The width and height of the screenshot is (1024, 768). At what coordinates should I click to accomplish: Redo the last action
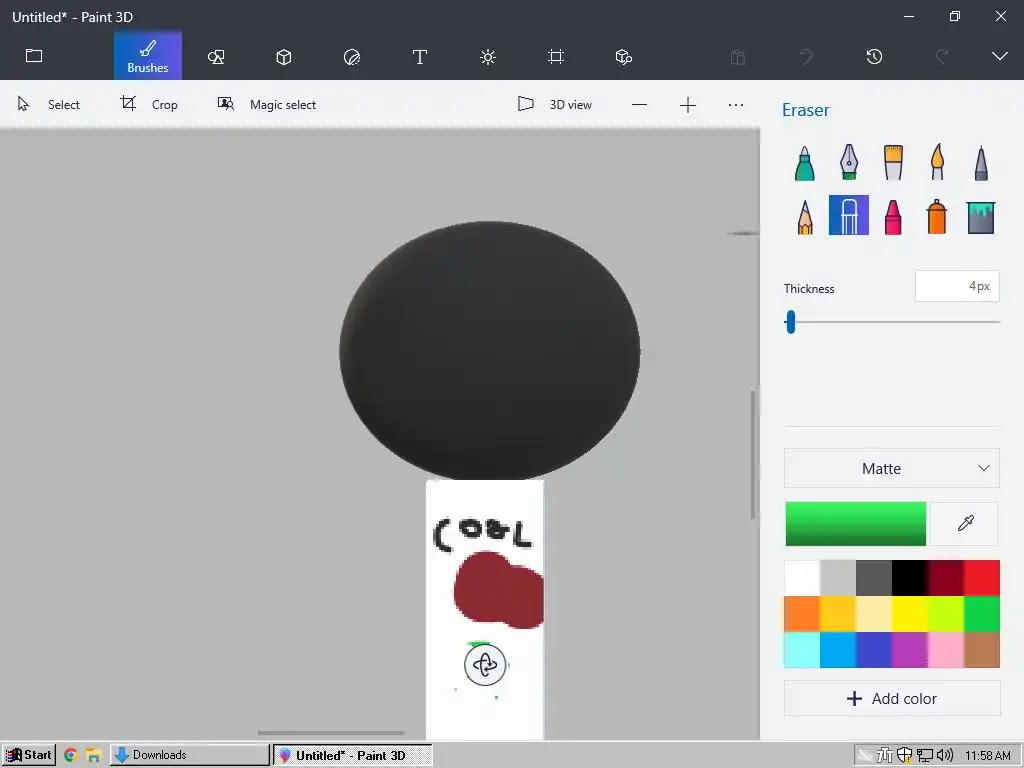click(942, 57)
